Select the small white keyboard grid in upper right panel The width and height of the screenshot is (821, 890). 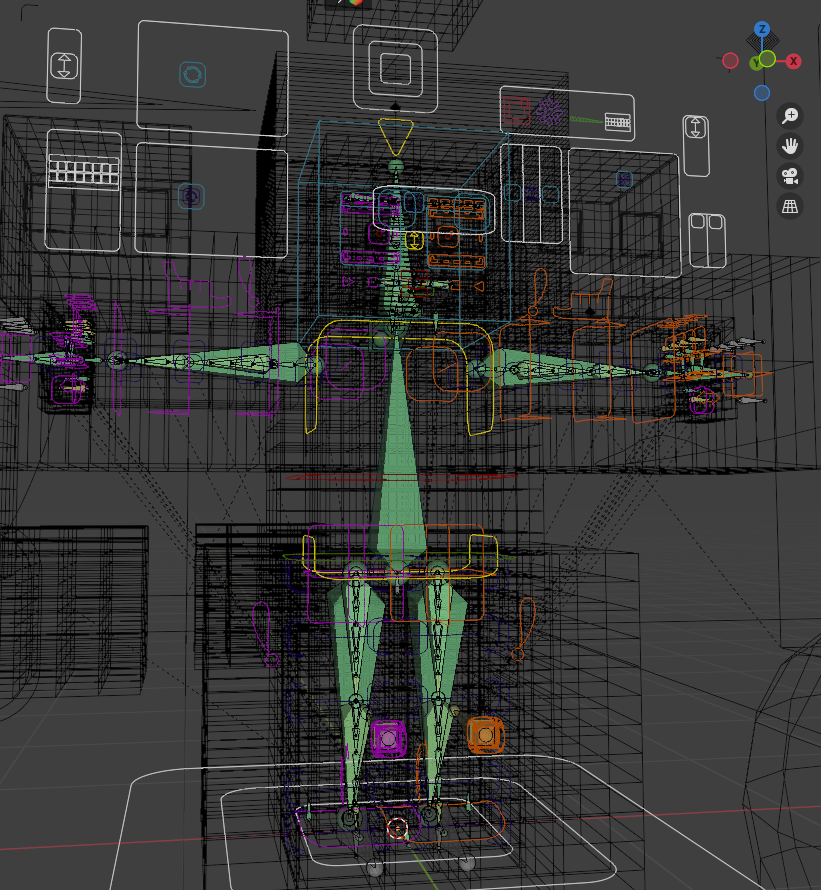click(618, 121)
